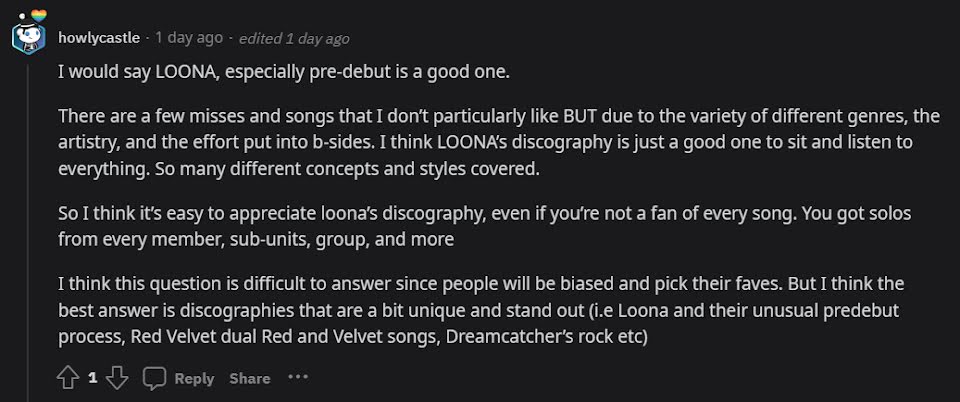Screen dimensions: 960x402
Task: Click the line mentioning Red Velvet dual songs
Action: pyautogui.click(x=353, y=337)
